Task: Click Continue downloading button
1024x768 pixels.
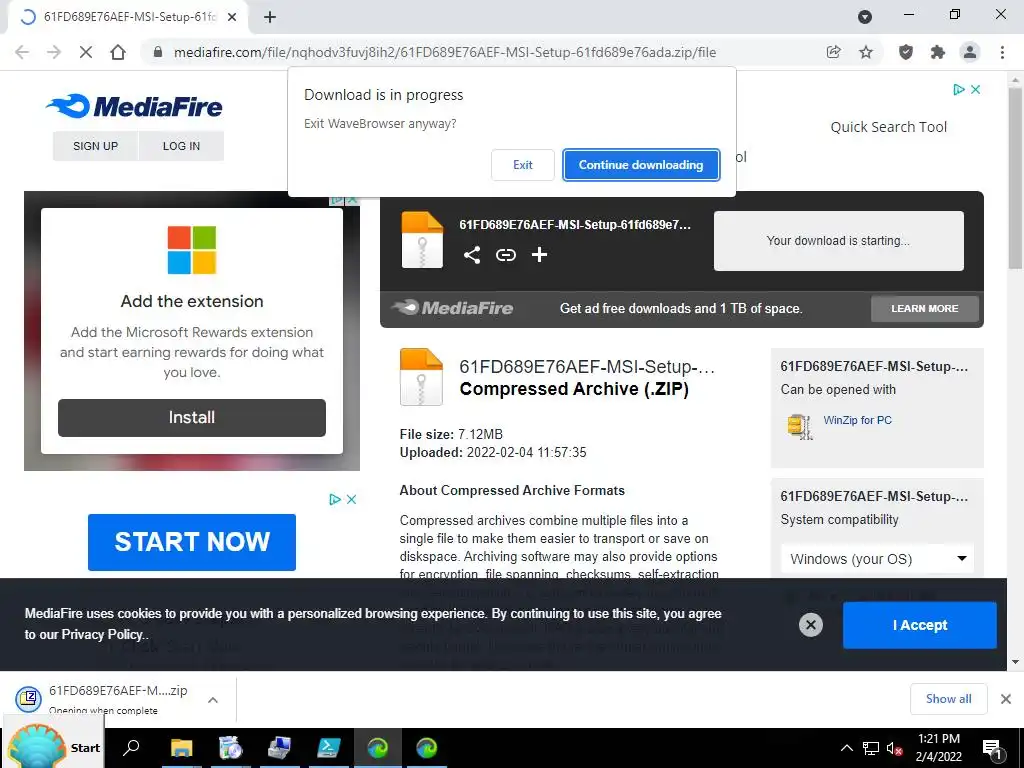Action: (x=641, y=165)
